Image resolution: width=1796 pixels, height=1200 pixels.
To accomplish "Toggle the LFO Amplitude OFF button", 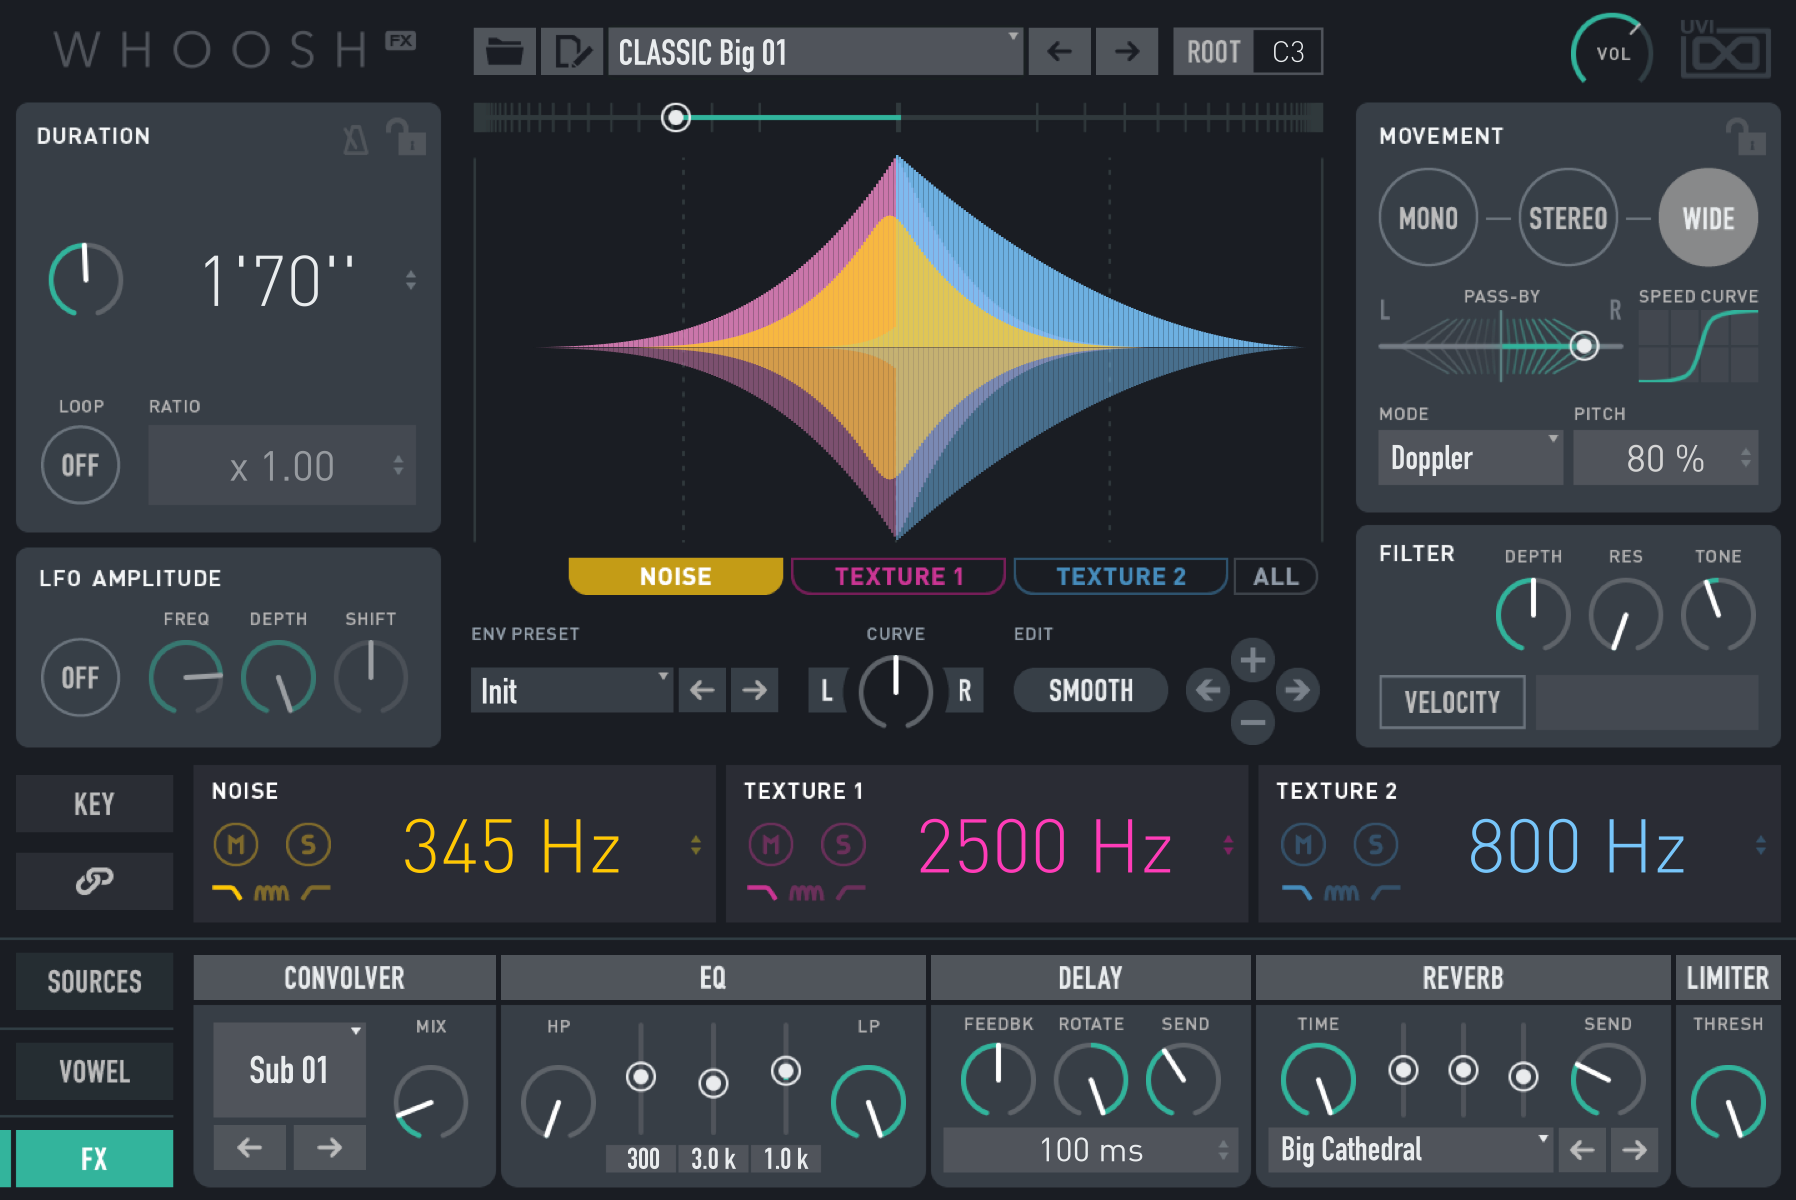I will click(80, 677).
